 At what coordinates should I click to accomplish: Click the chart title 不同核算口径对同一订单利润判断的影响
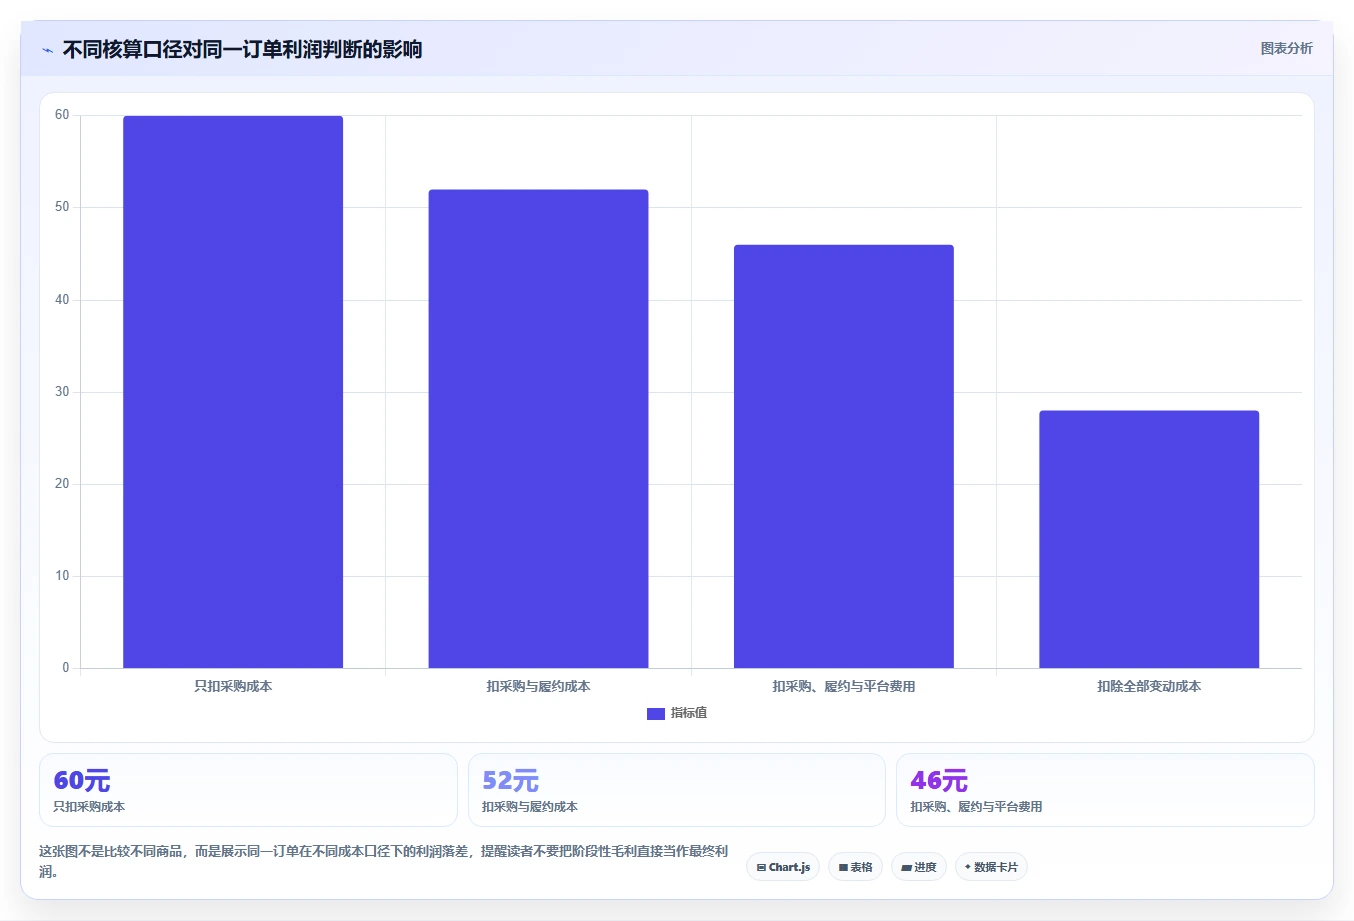click(242, 49)
